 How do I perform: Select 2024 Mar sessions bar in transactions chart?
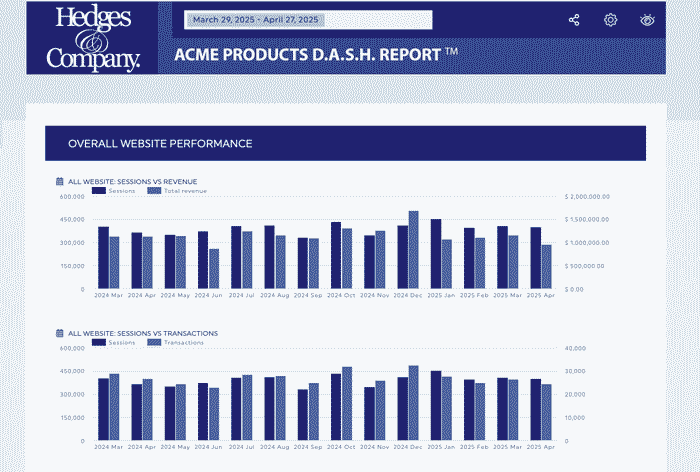pyautogui.click(x=103, y=410)
